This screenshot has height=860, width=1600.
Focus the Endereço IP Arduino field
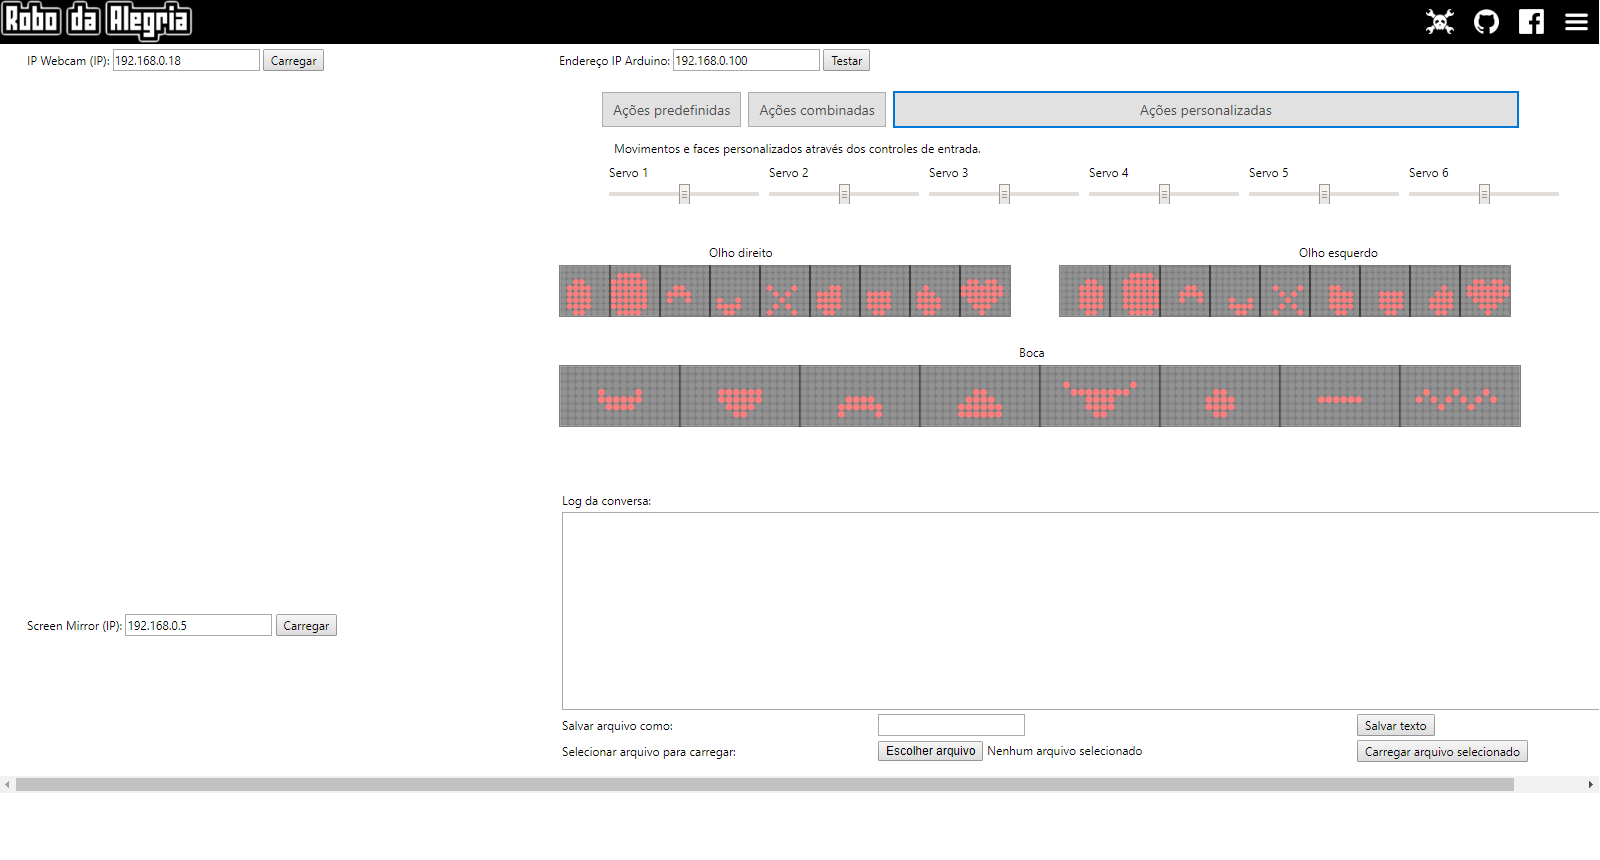coord(746,60)
